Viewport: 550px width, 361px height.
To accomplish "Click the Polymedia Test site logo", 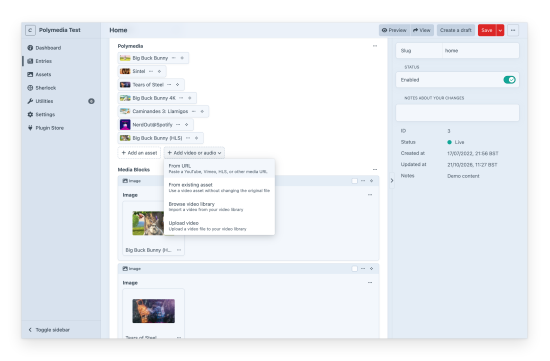I will [30, 30].
